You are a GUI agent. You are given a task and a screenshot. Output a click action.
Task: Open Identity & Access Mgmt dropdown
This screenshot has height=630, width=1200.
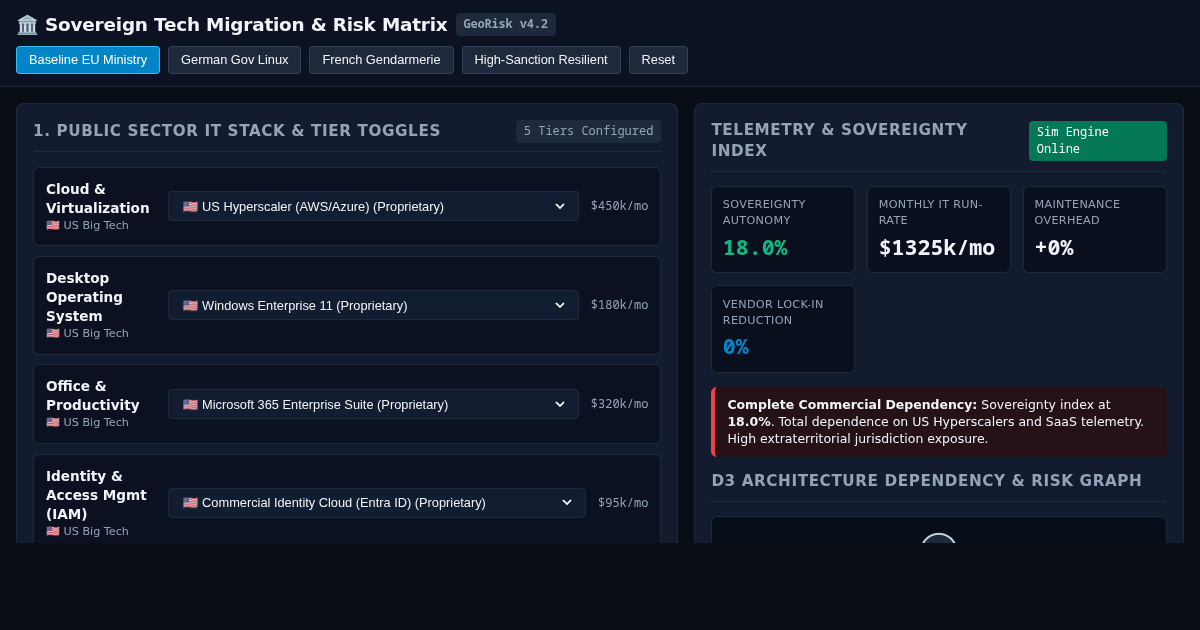coord(377,503)
